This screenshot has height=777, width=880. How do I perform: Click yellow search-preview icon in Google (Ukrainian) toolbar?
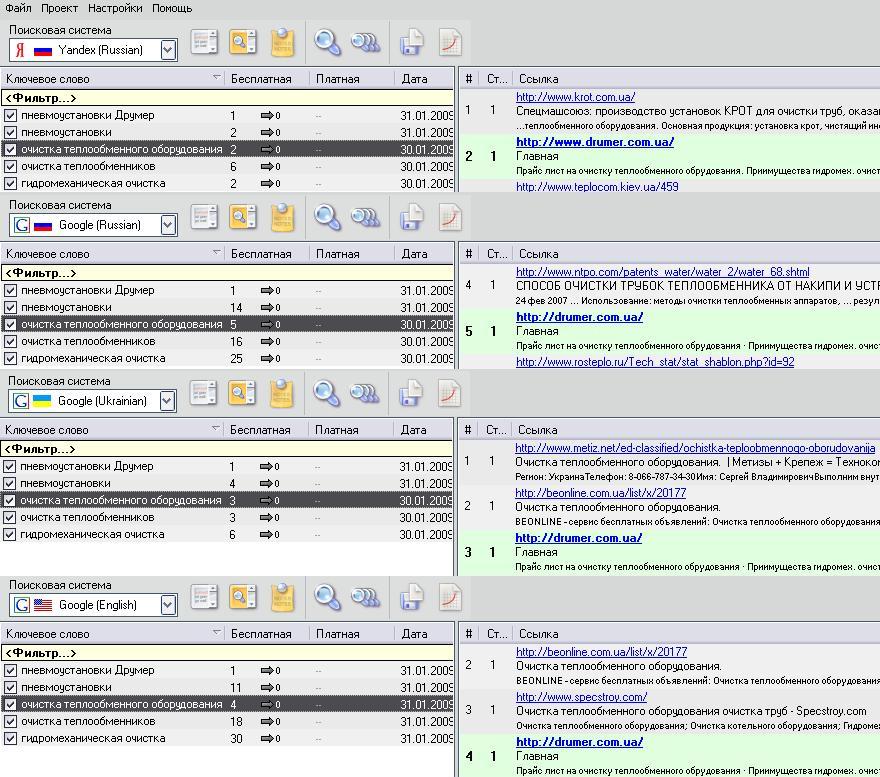(242, 393)
